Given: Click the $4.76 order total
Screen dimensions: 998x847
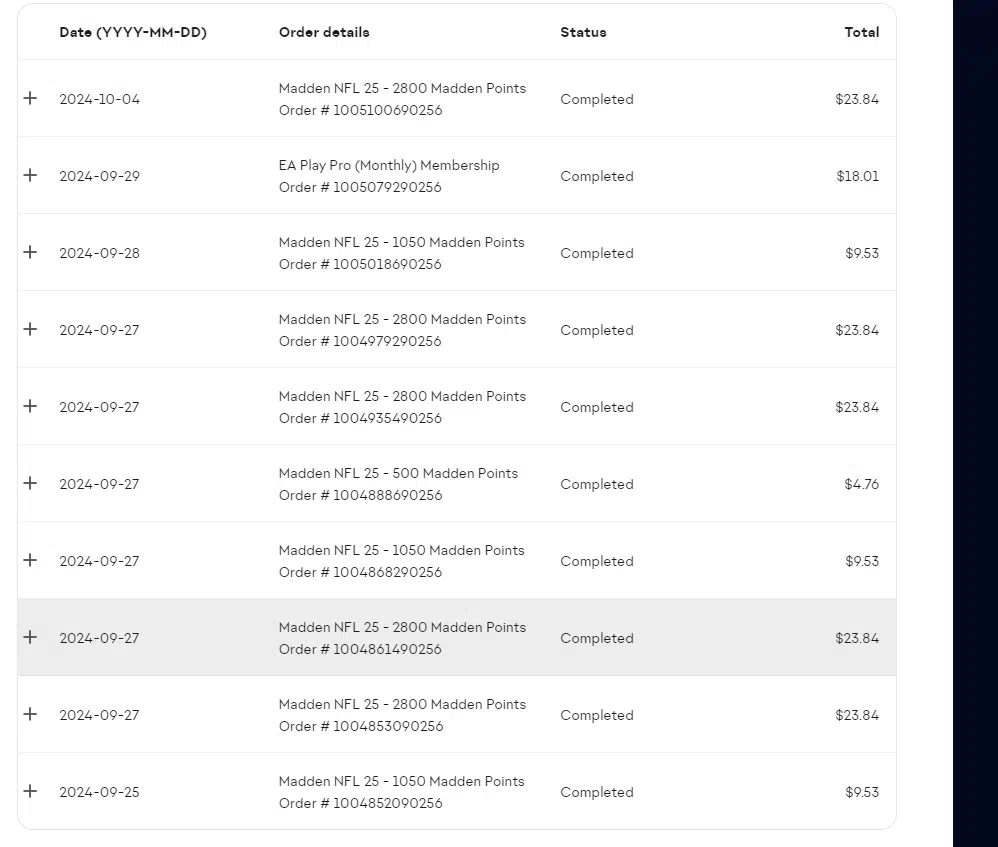Looking at the screenshot, I should click(861, 484).
